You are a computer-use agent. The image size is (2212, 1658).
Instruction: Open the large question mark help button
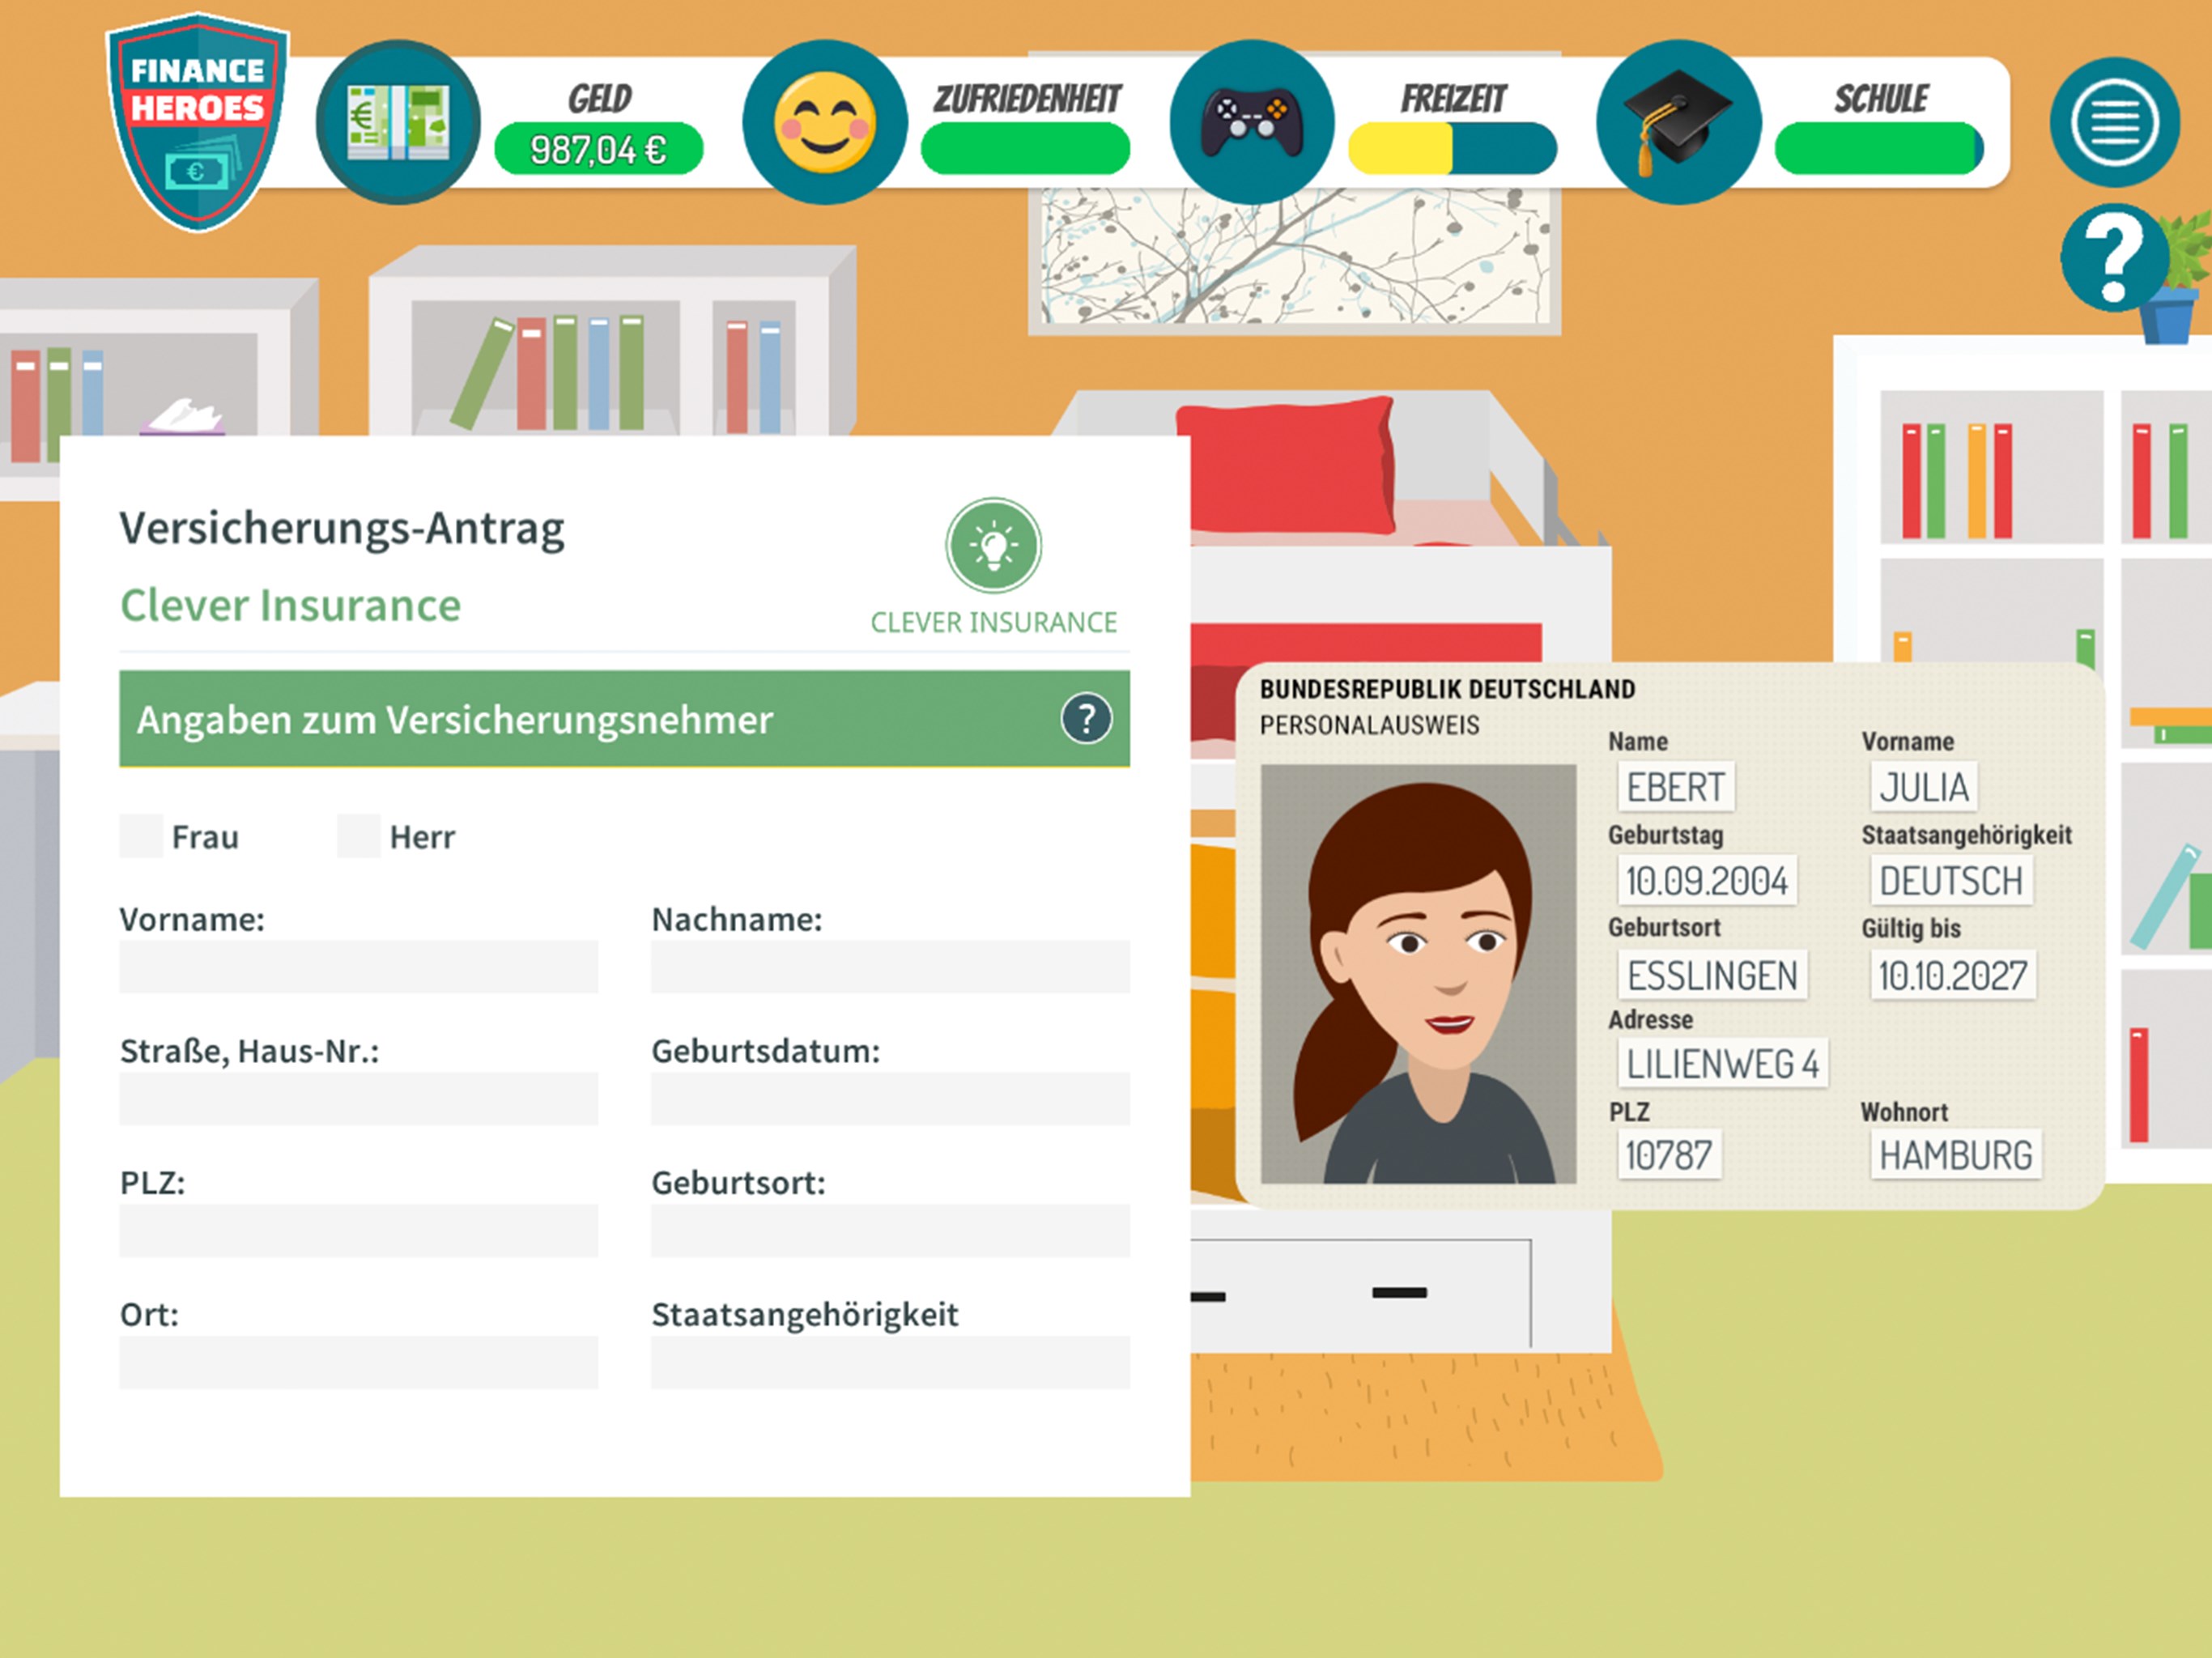click(2113, 258)
